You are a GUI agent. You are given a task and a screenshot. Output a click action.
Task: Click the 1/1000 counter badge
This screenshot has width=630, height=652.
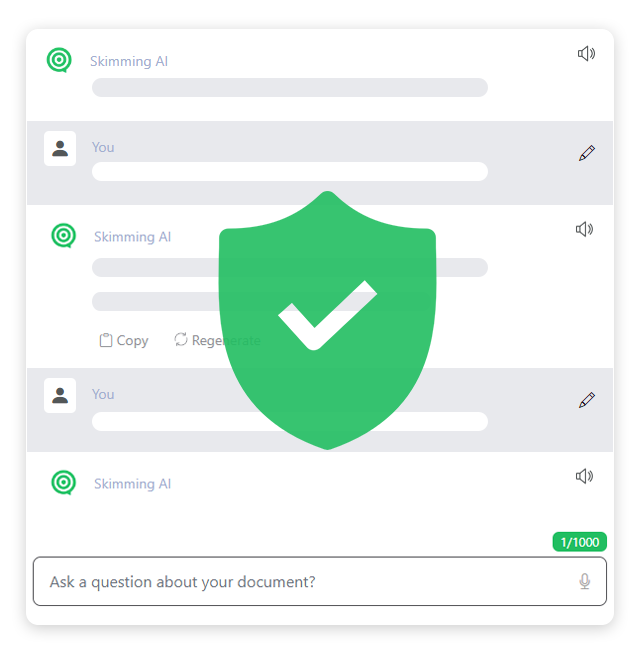579,542
